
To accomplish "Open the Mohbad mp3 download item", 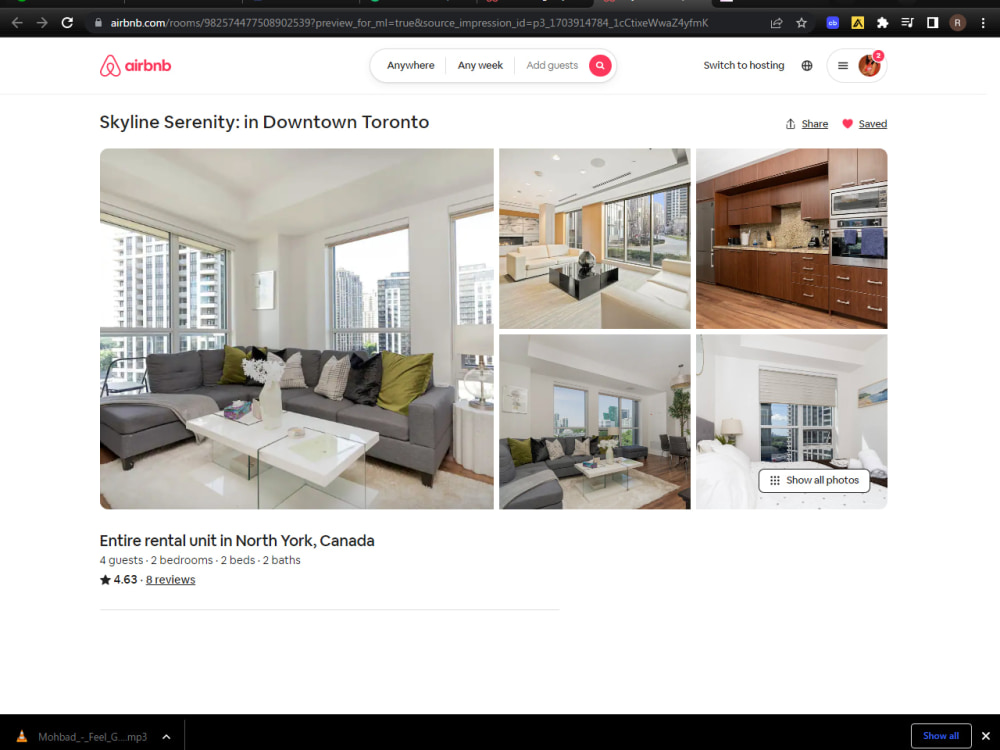I will (x=92, y=737).
